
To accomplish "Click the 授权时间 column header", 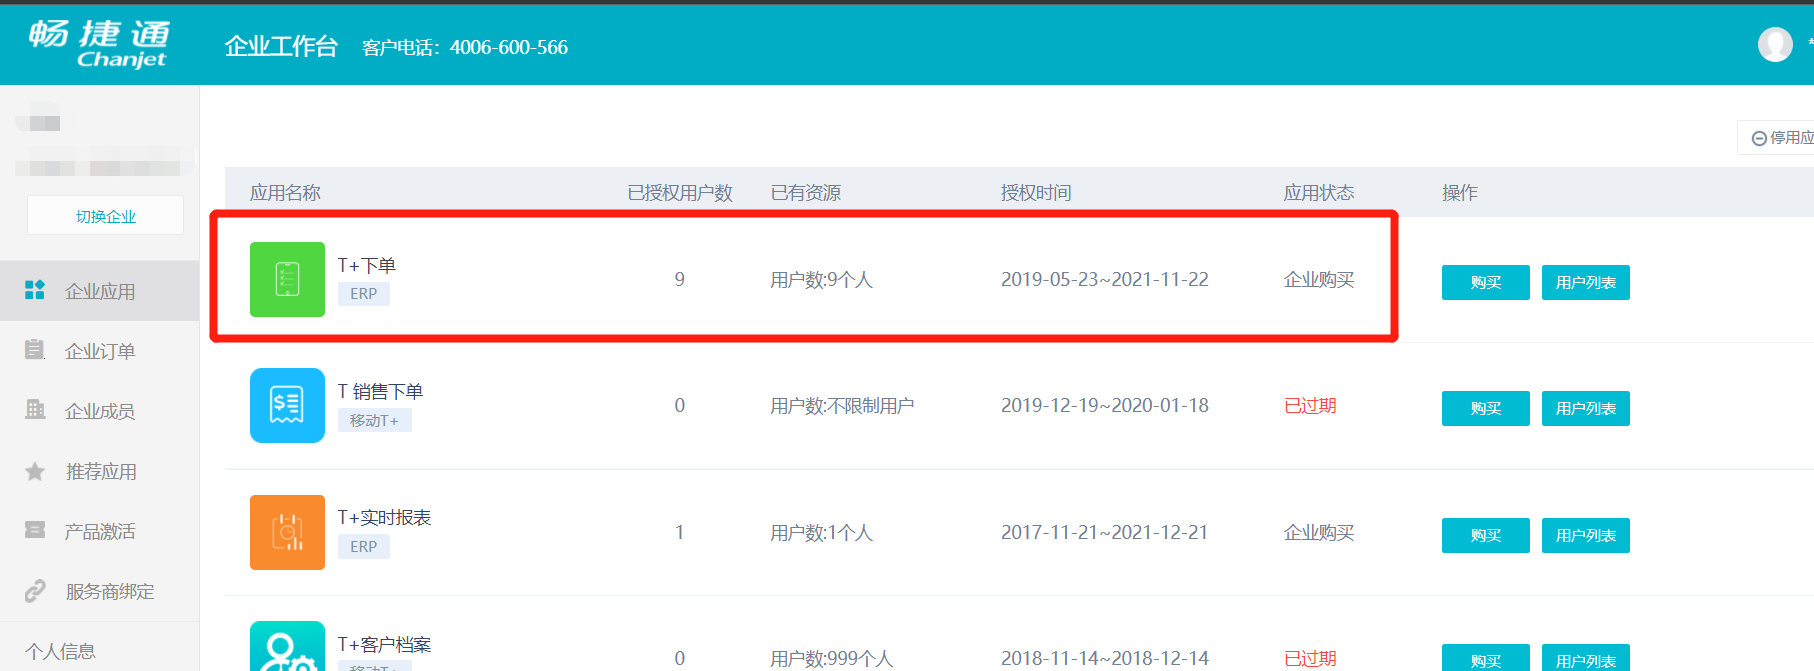I will (1036, 192).
